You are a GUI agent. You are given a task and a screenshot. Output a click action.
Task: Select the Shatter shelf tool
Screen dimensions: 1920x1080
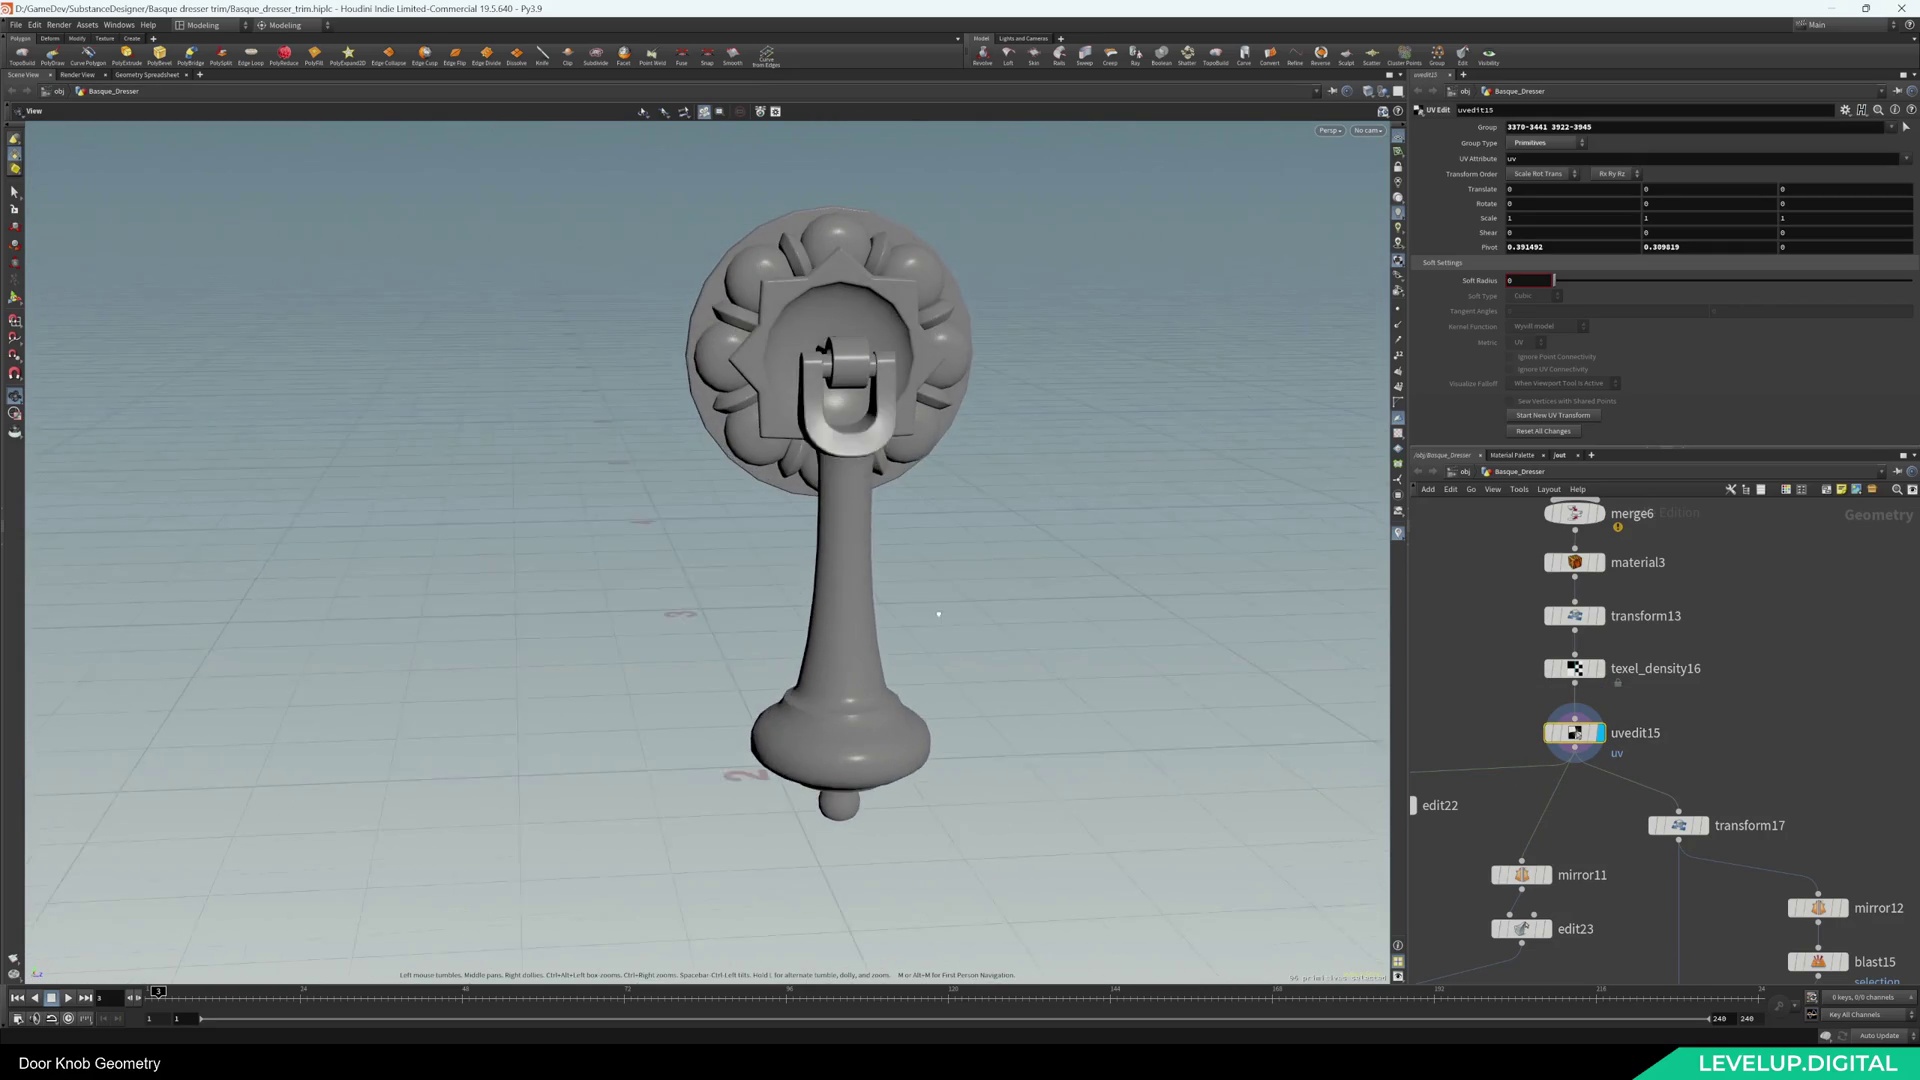1186,55
